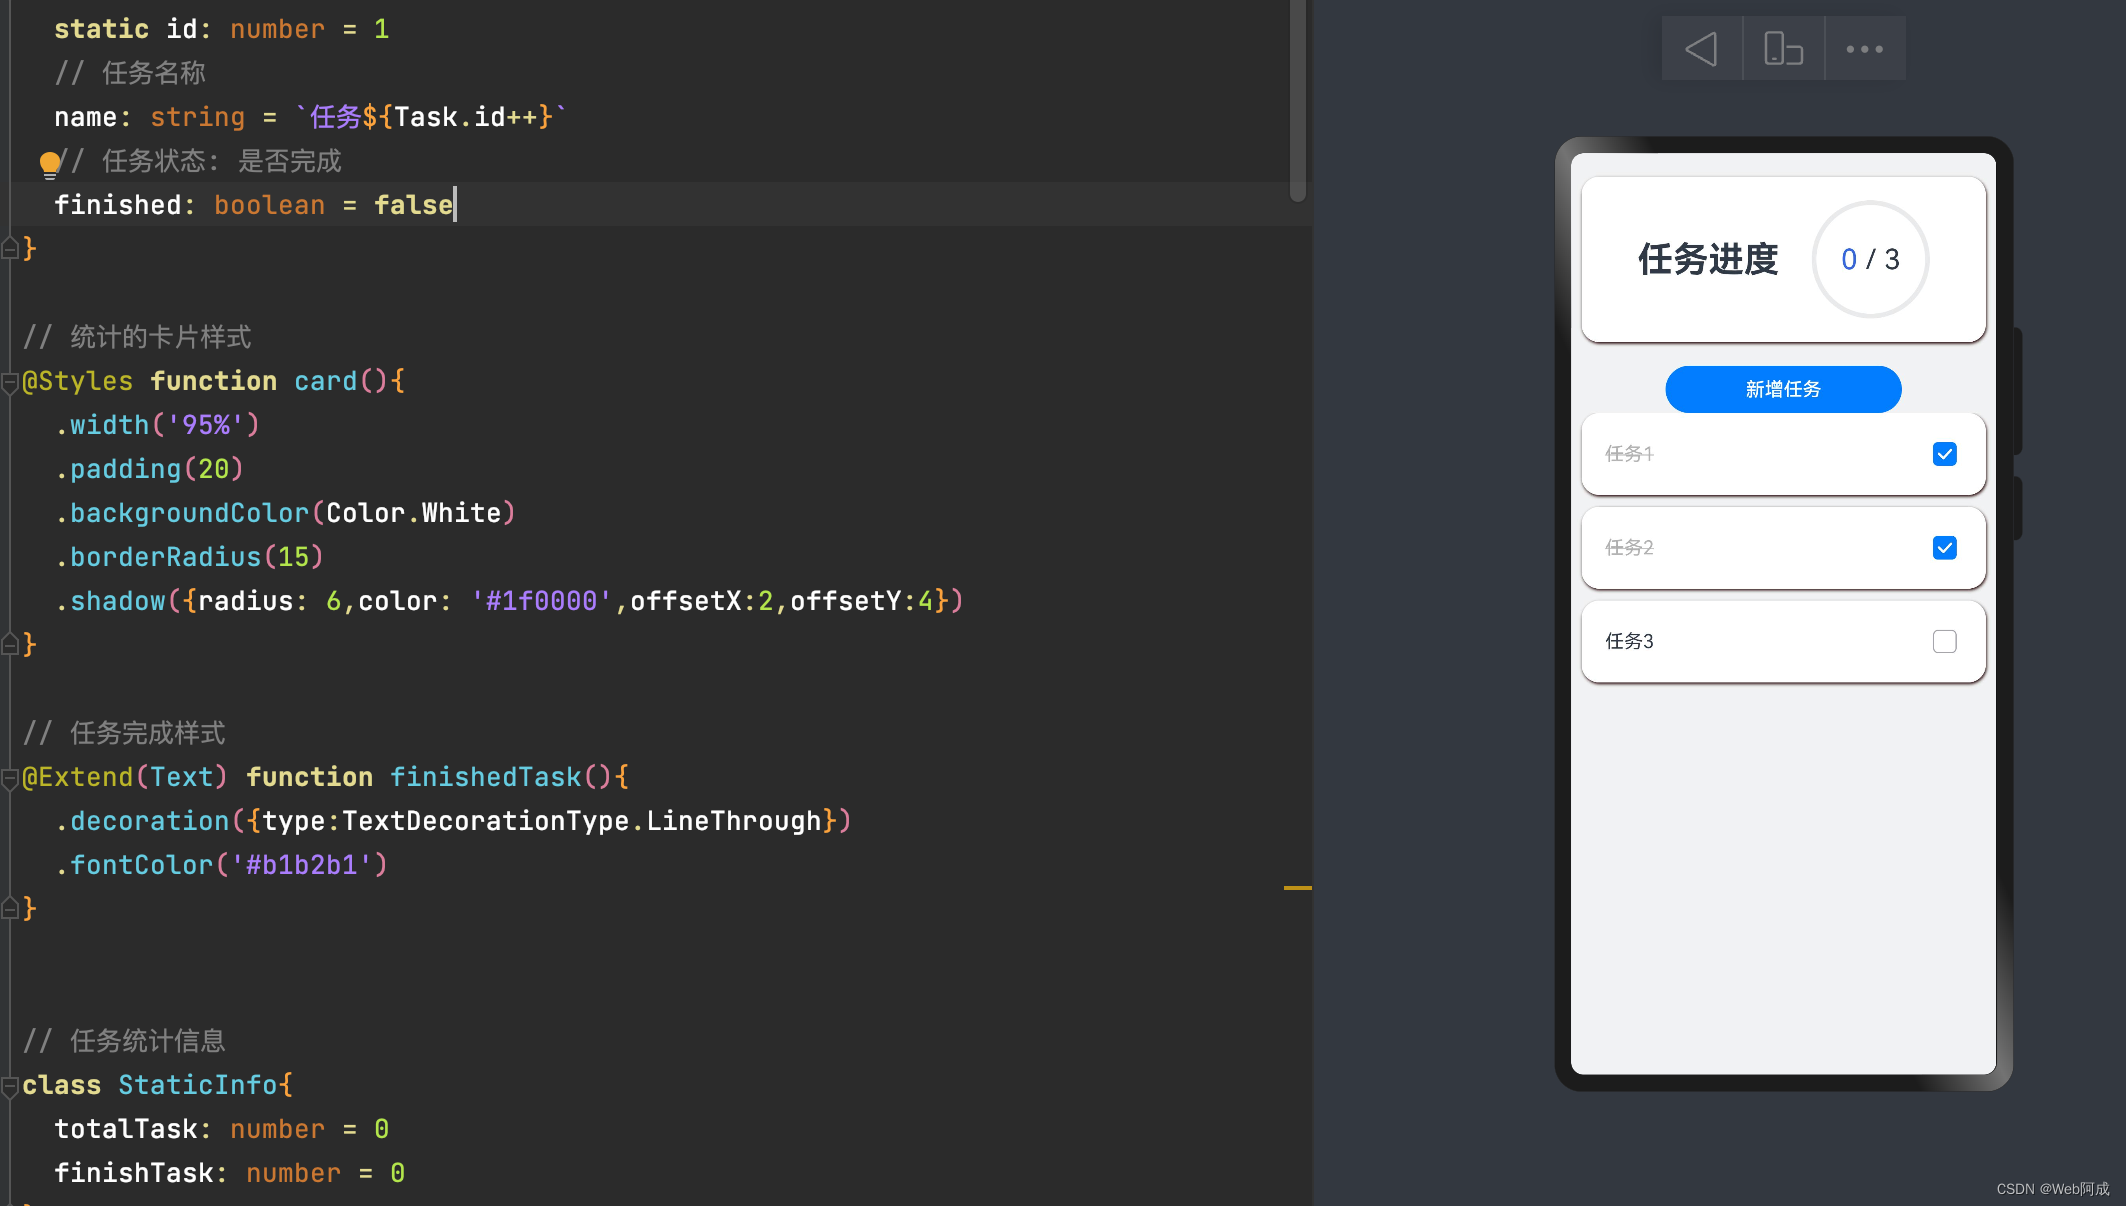Image resolution: width=2126 pixels, height=1206 pixels.
Task: Check the 任务3 checkbox
Action: [1944, 641]
